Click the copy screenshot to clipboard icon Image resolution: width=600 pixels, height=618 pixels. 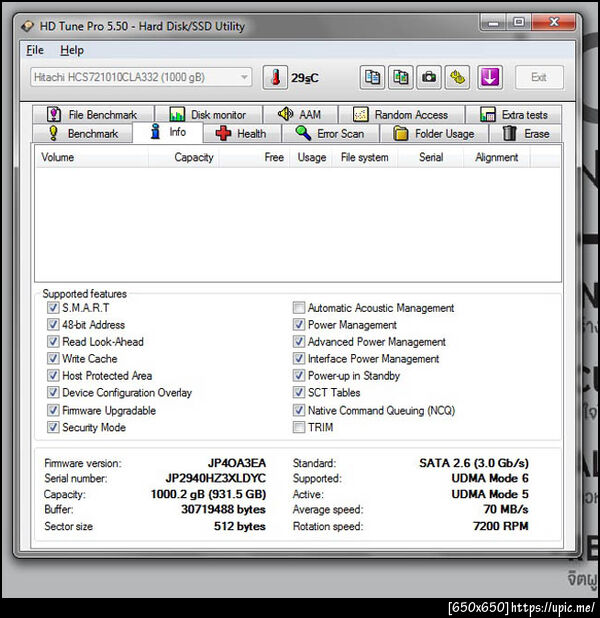pyautogui.click(x=401, y=77)
